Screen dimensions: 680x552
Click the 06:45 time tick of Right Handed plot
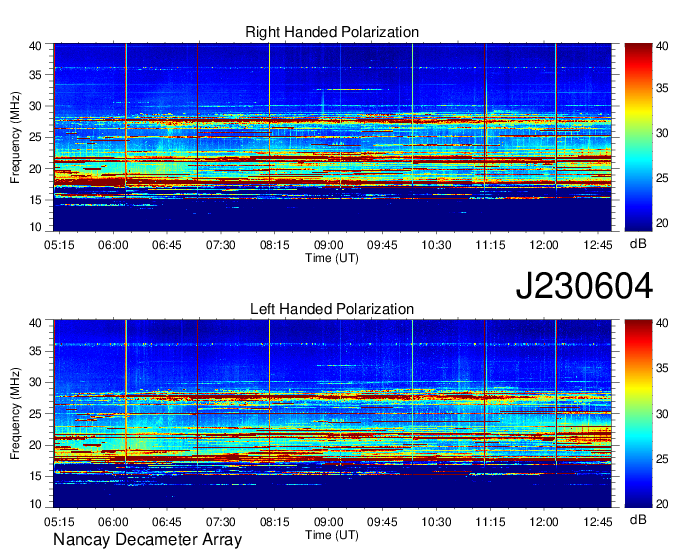pos(167,245)
